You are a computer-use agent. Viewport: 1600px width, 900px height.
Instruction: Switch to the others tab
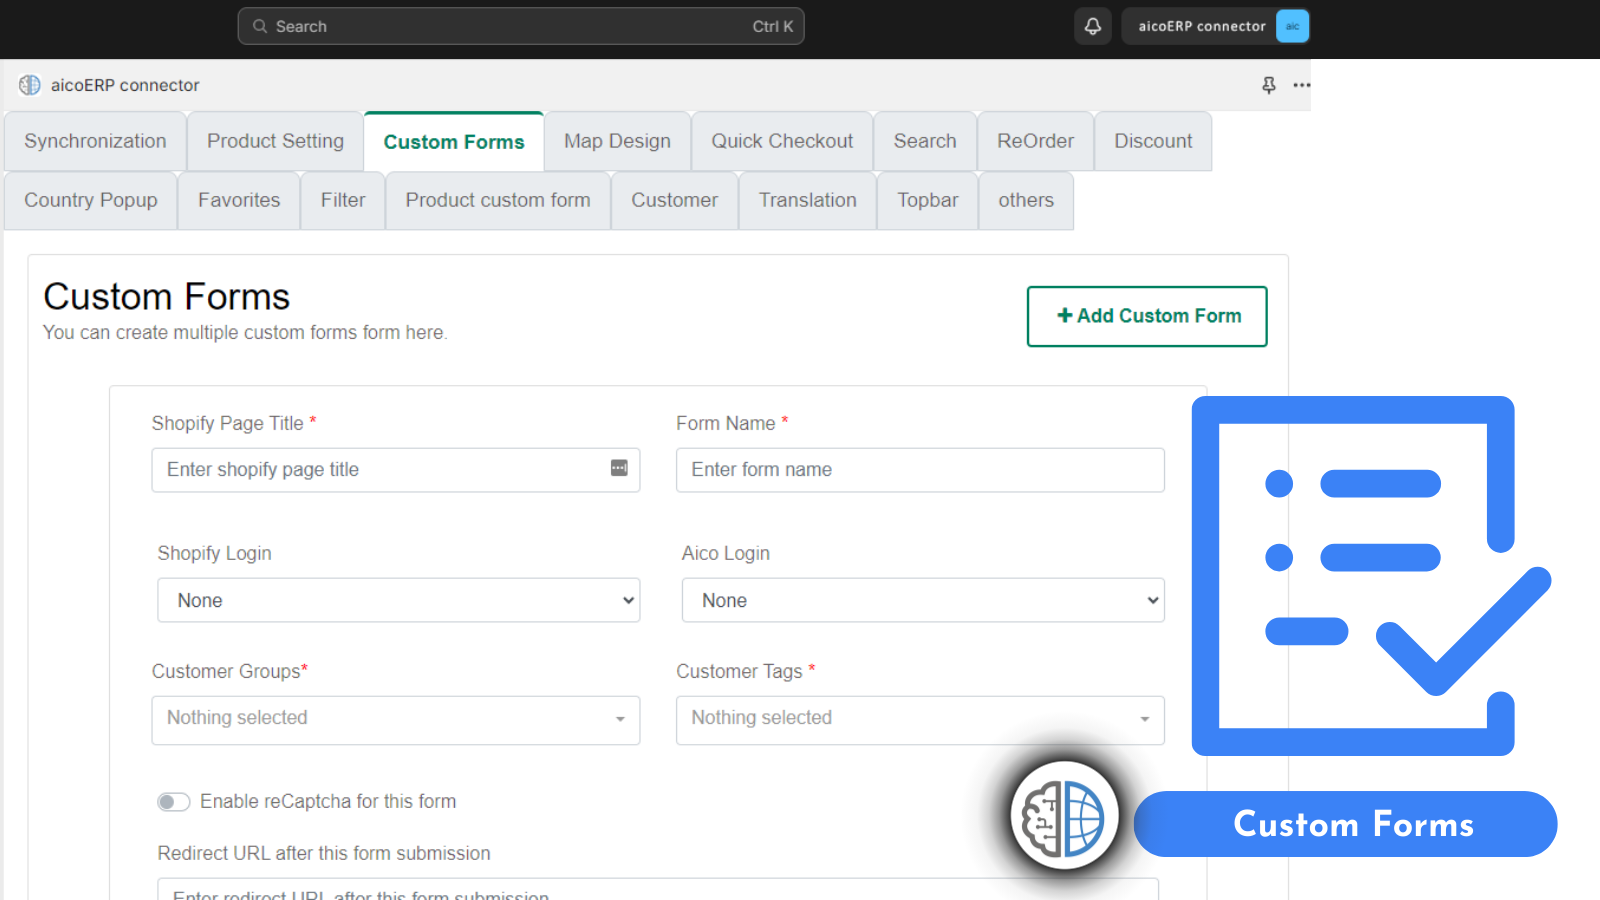point(1026,200)
